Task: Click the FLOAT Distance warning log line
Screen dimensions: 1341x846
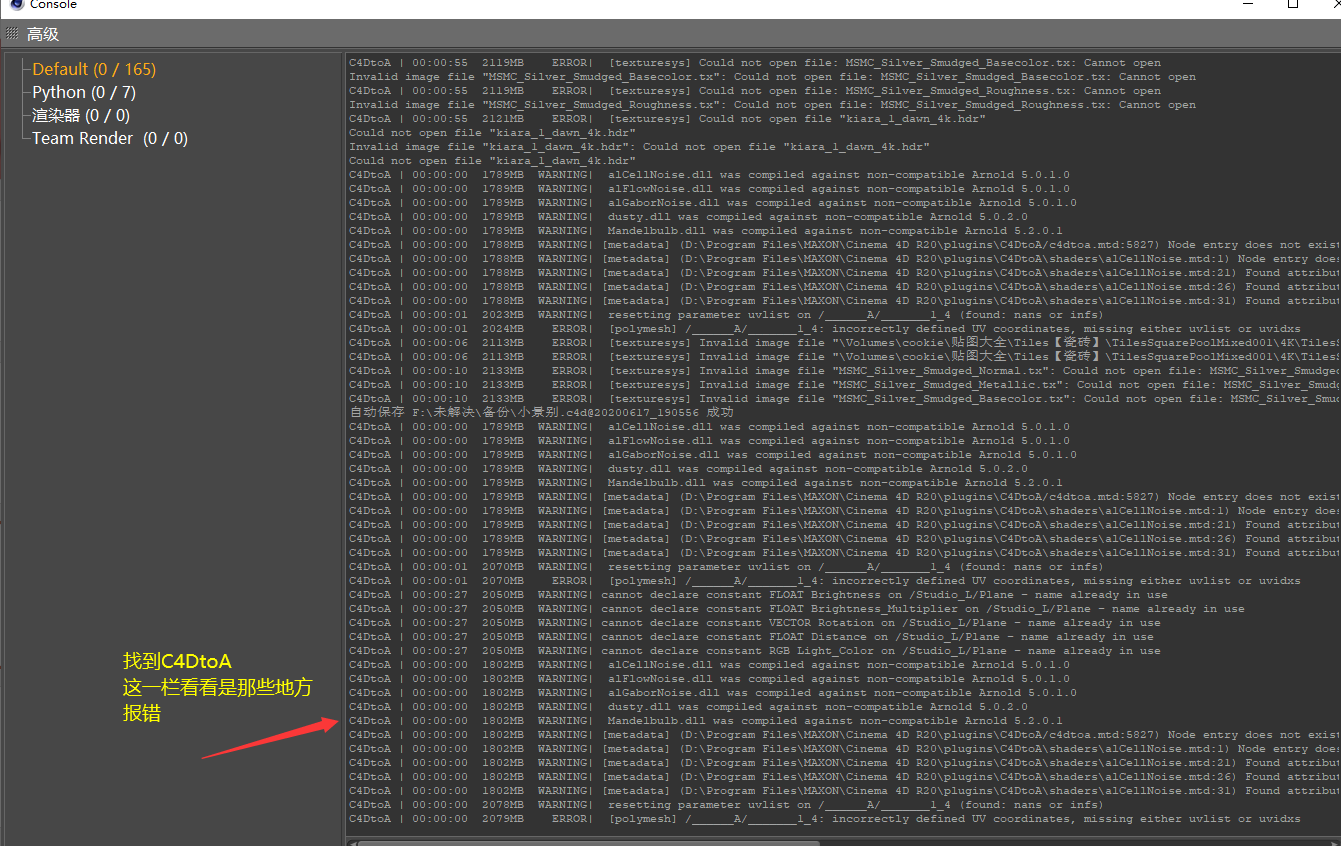Action: (x=880, y=636)
